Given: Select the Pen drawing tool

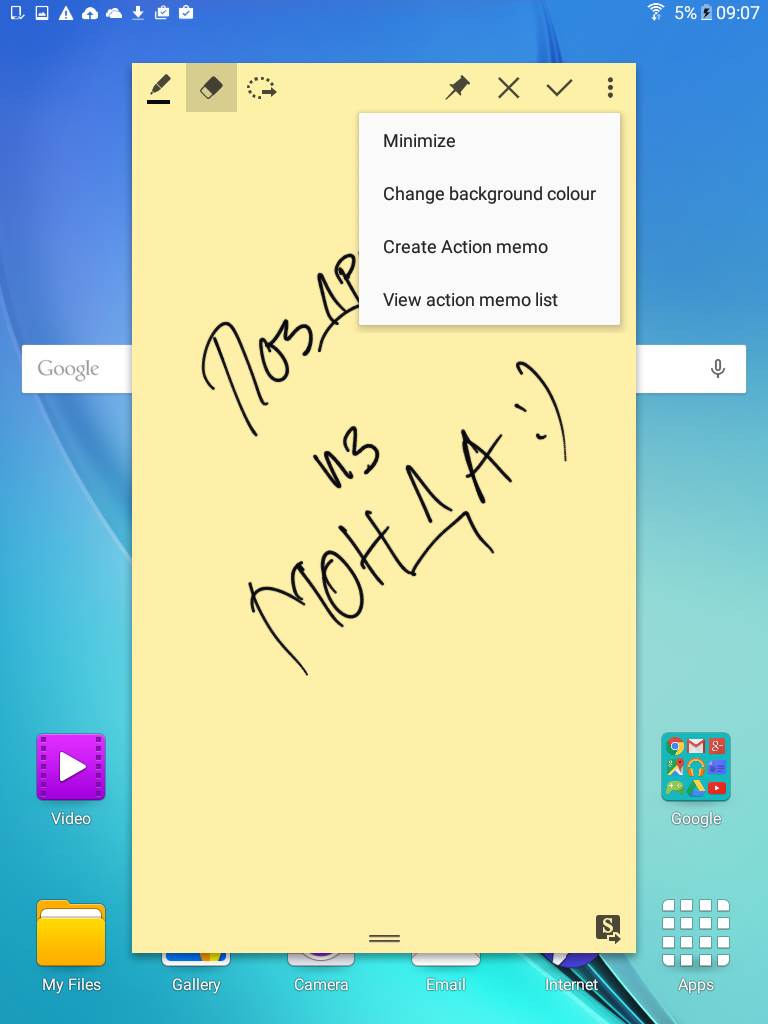Looking at the screenshot, I should [159, 88].
